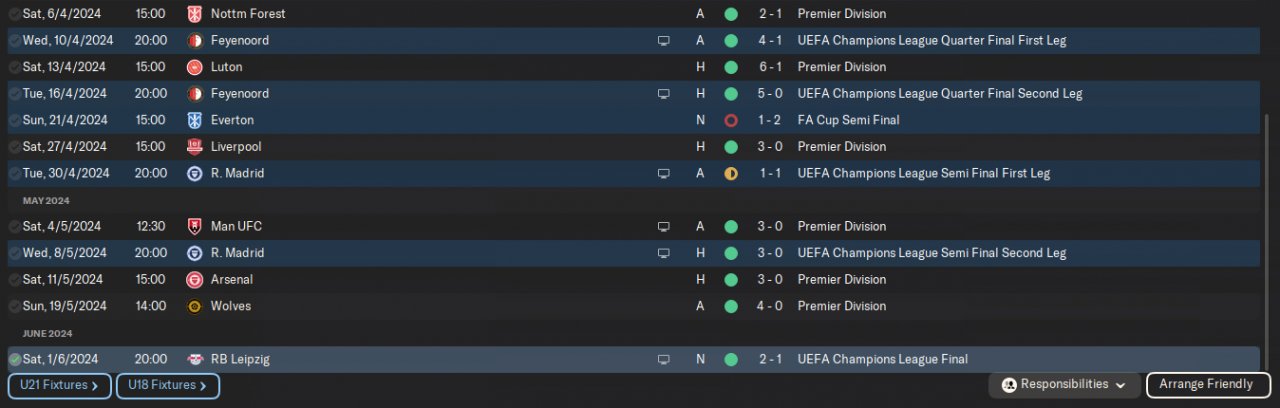Click the RB Leipzig club badge
The width and height of the screenshot is (1280, 408).
click(x=194, y=359)
